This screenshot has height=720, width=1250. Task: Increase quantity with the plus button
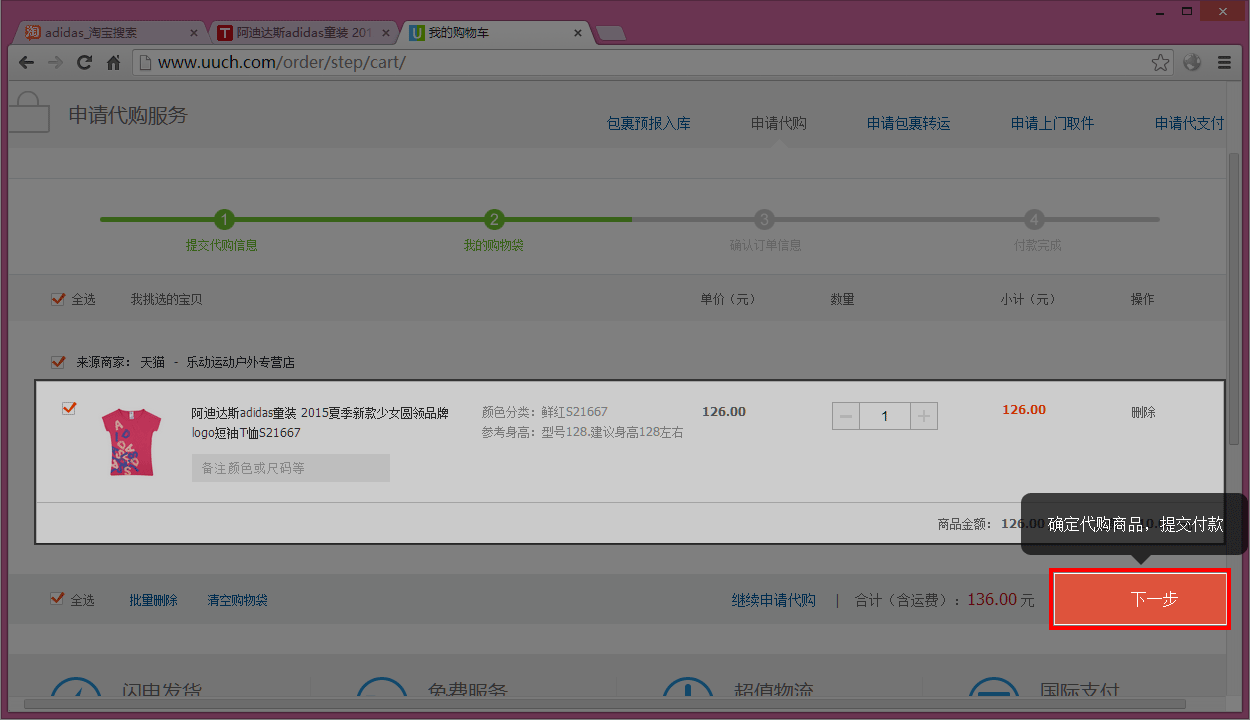(924, 416)
